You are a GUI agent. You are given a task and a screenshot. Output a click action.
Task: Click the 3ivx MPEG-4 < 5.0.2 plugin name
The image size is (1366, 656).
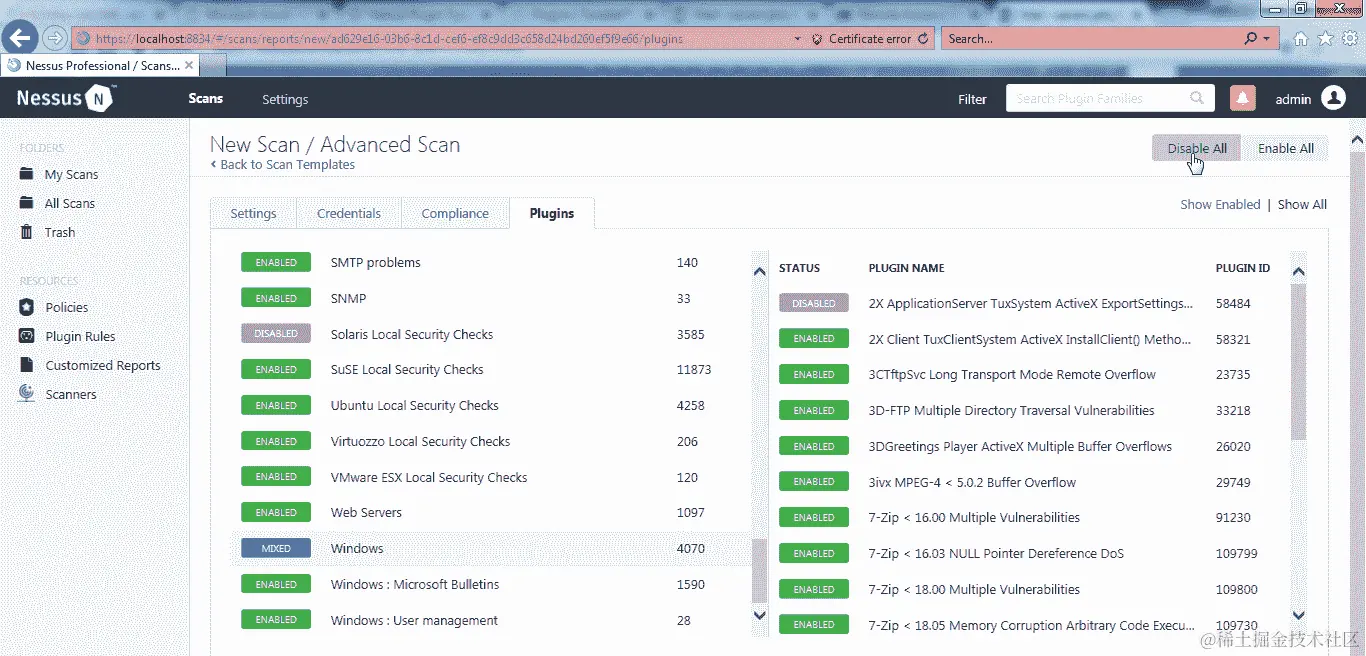(x=972, y=482)
